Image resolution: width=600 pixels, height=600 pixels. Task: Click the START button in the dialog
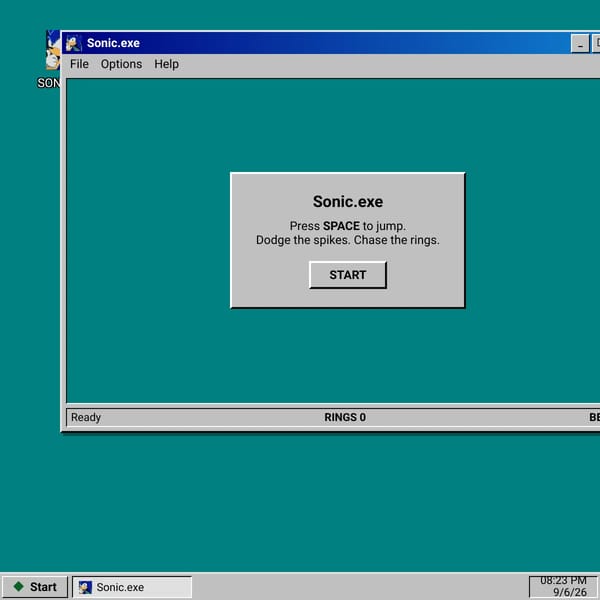pyautogui.click(x=348, y=275)
